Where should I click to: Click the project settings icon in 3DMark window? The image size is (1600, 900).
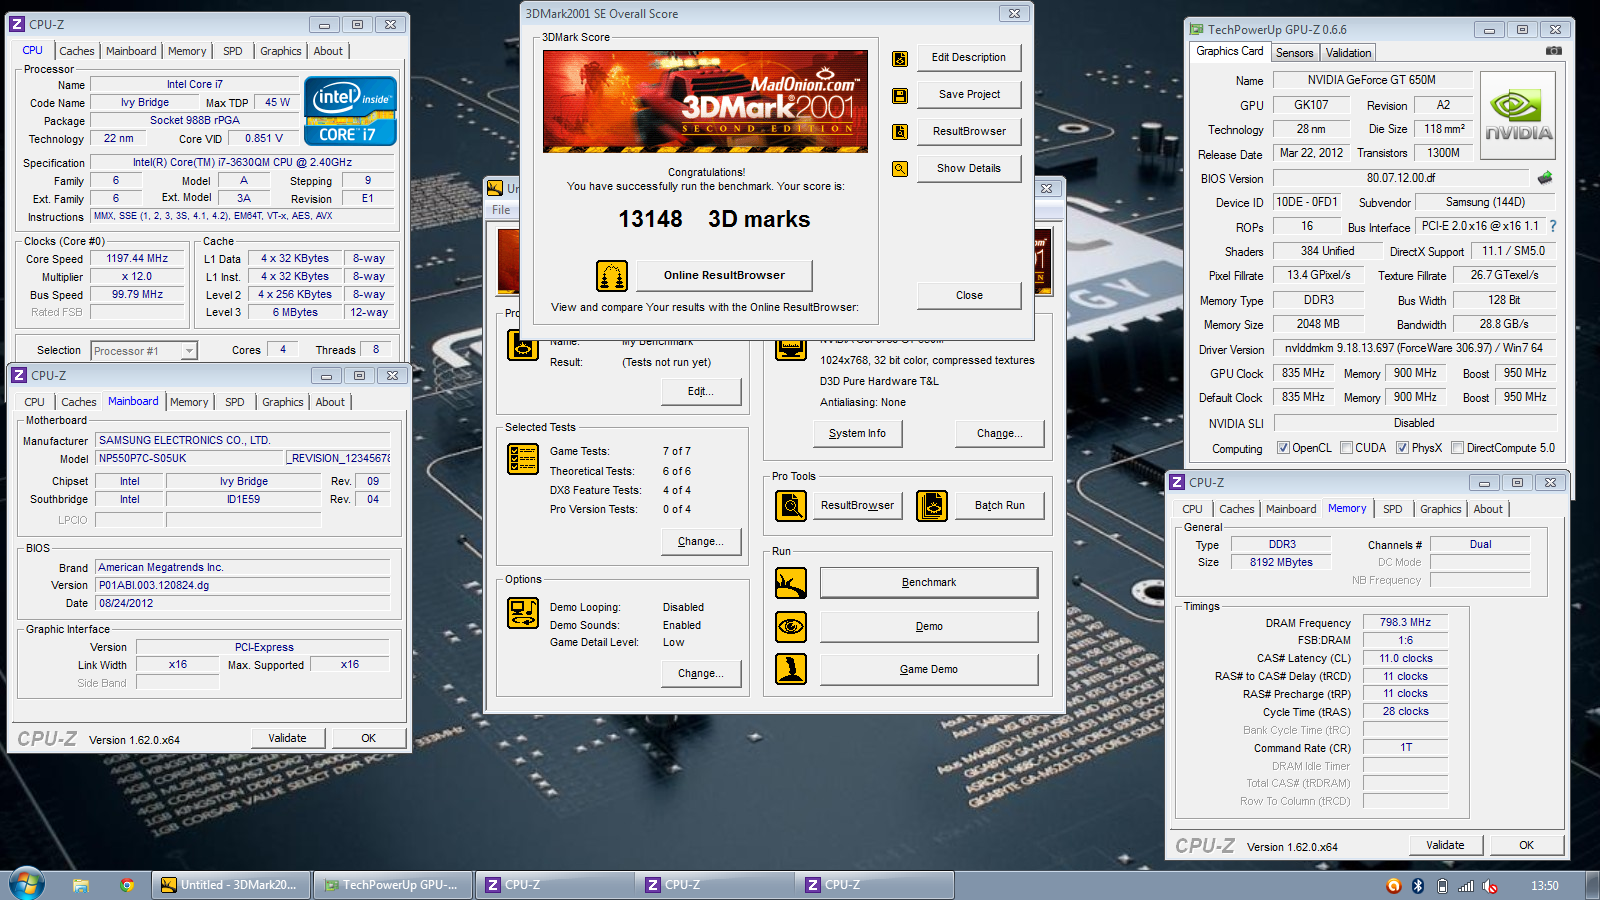[523, 346]
